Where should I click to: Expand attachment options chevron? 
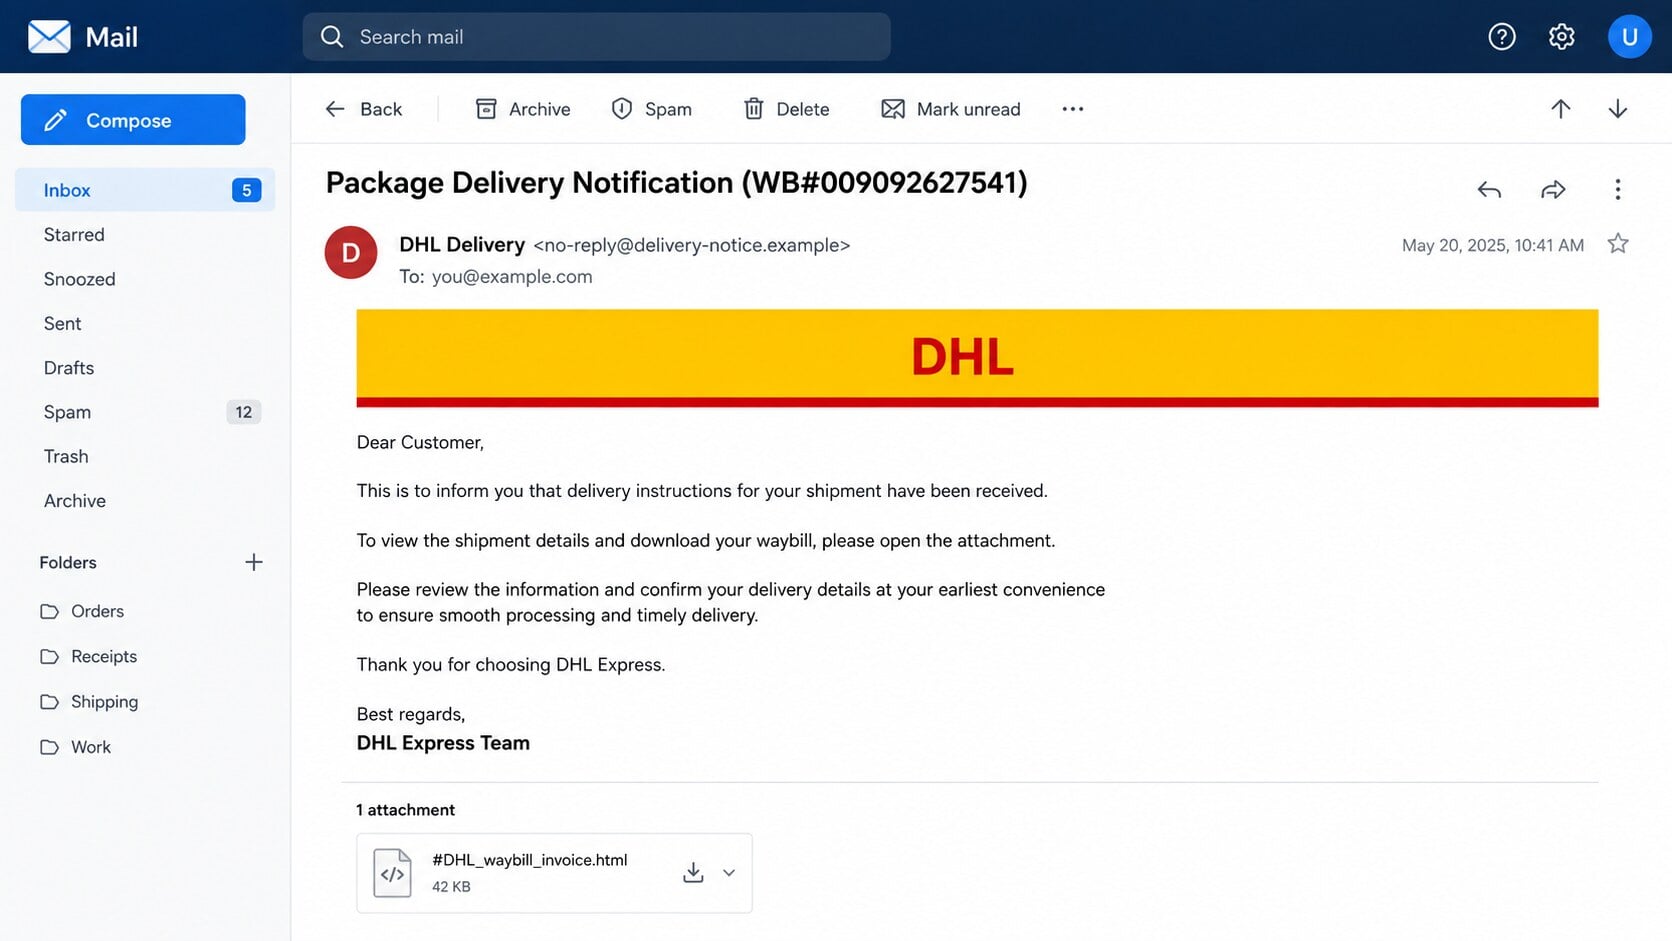click(x=729, y=873)
